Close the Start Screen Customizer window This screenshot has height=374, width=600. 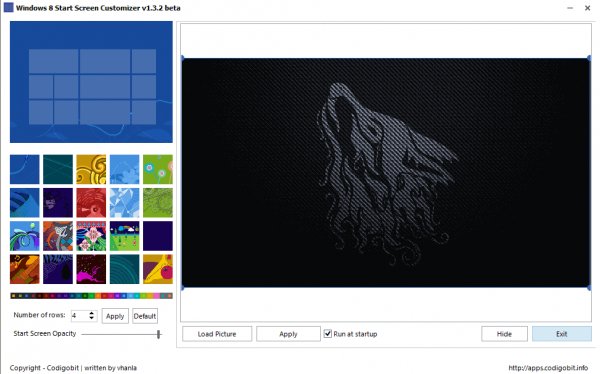click(588, 8)
